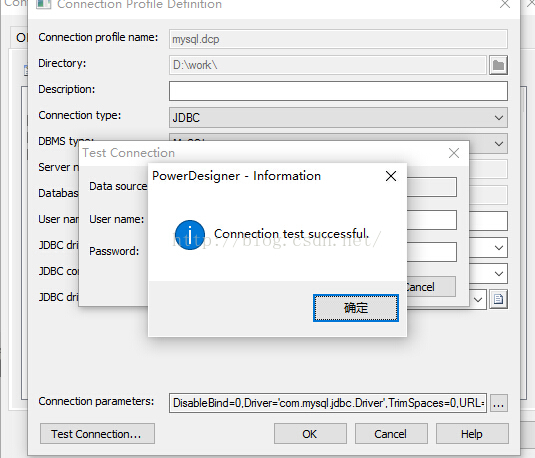Expand the JDBC driver class dropdown
The height and width of the screenshot is (458, 535).
[x=498, y=247]
